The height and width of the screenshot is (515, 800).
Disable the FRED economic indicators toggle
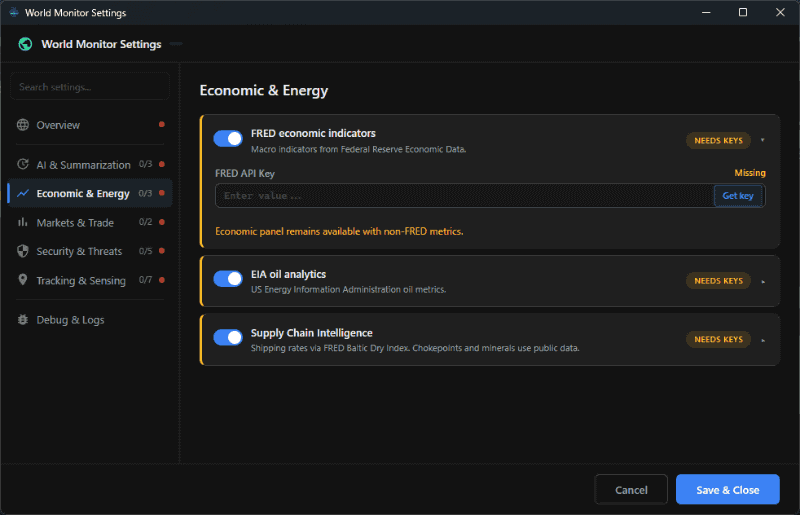coord(228,139)
